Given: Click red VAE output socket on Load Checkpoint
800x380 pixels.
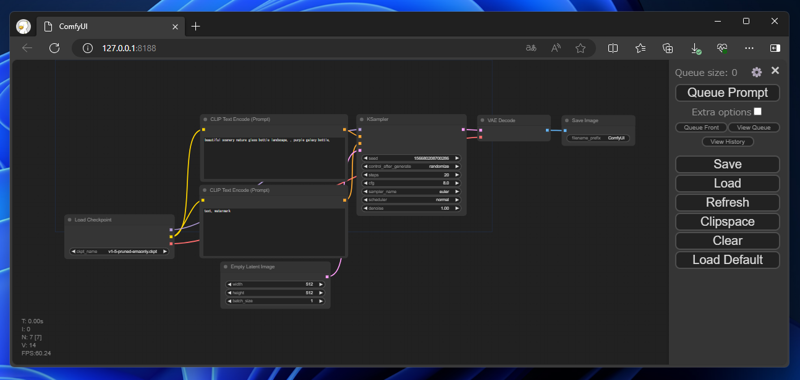Looking at the screenshot, I should pyautogui.click(x=171, y=244).
